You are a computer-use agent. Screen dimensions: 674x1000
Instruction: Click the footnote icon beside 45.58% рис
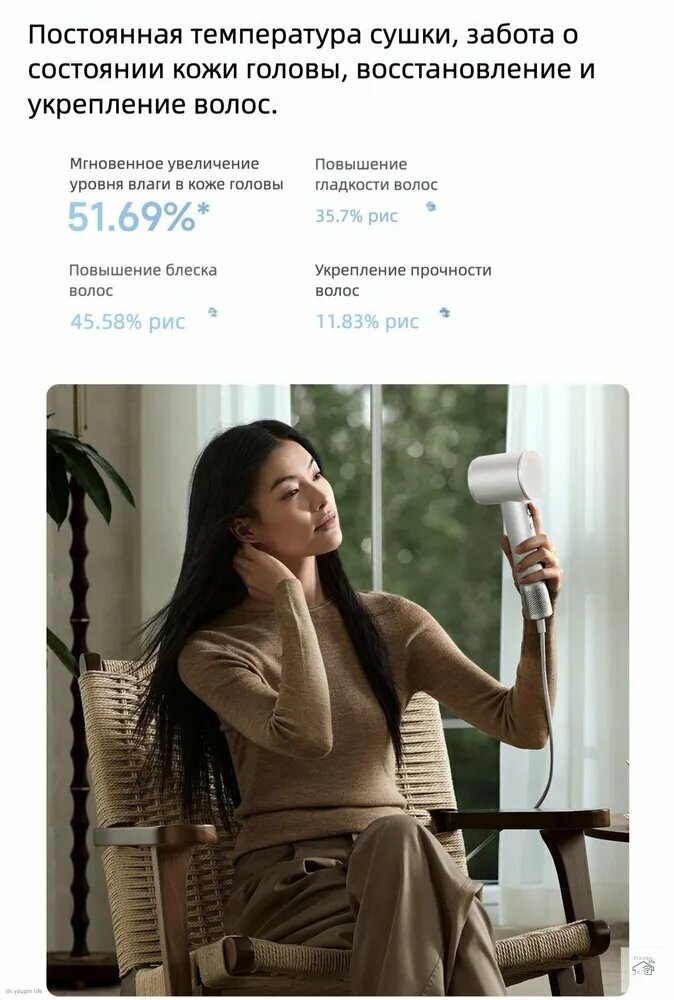(x=213, y=312)
